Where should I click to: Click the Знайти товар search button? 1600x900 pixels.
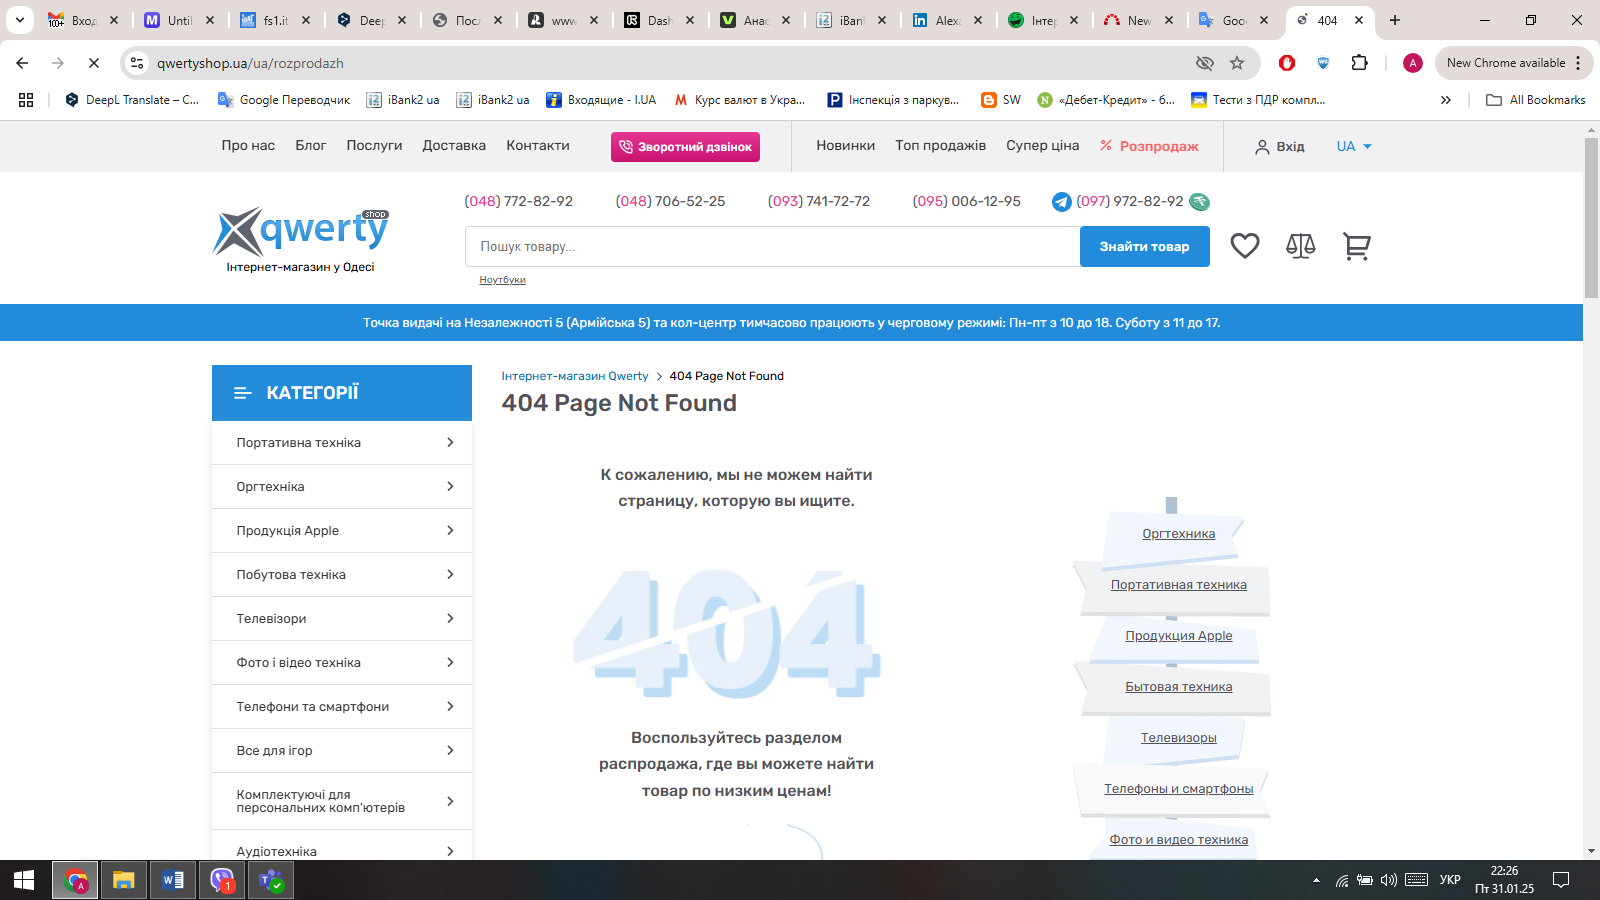click(x=1144, y=247)
